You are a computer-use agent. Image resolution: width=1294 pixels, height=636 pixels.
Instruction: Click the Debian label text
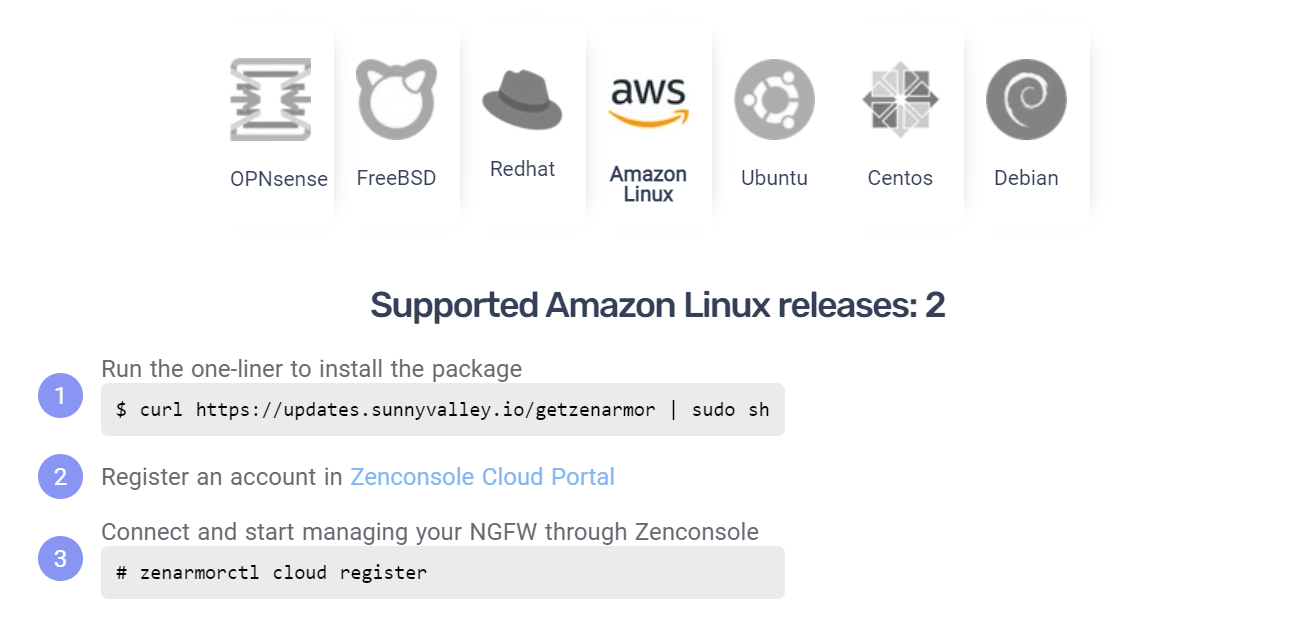point(1026,178)
